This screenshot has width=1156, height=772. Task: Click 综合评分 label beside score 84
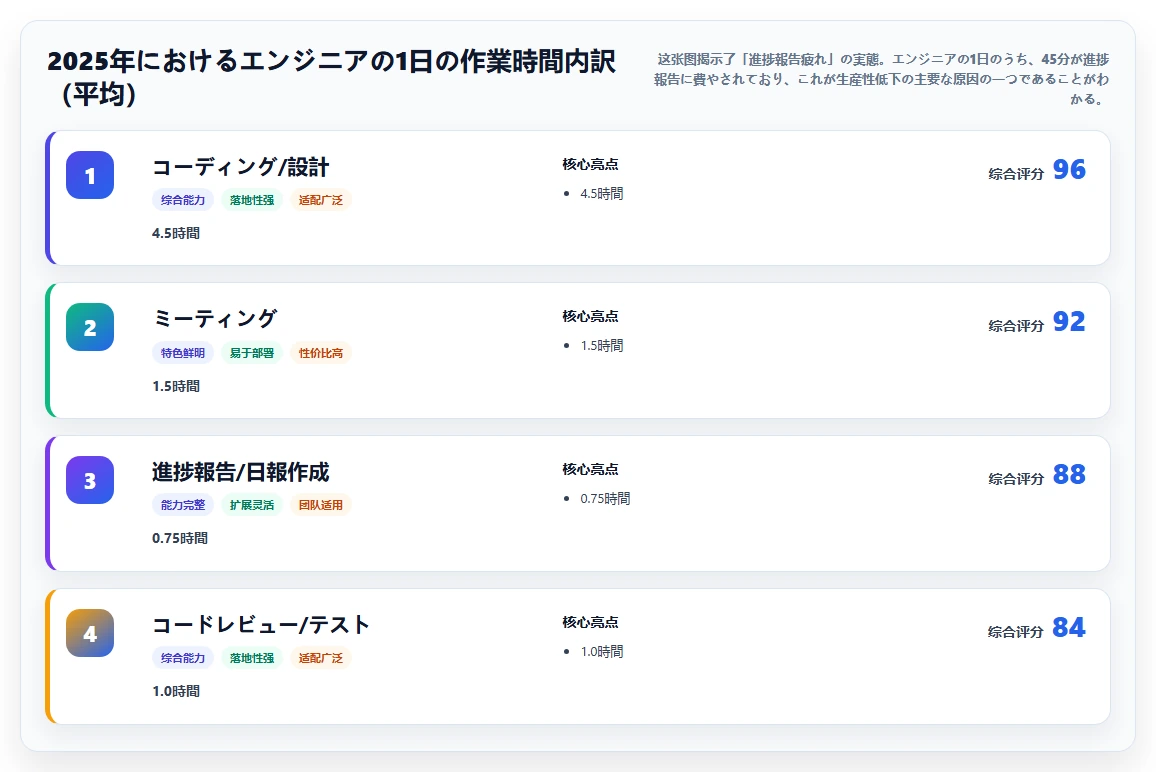click(1016, 632)
